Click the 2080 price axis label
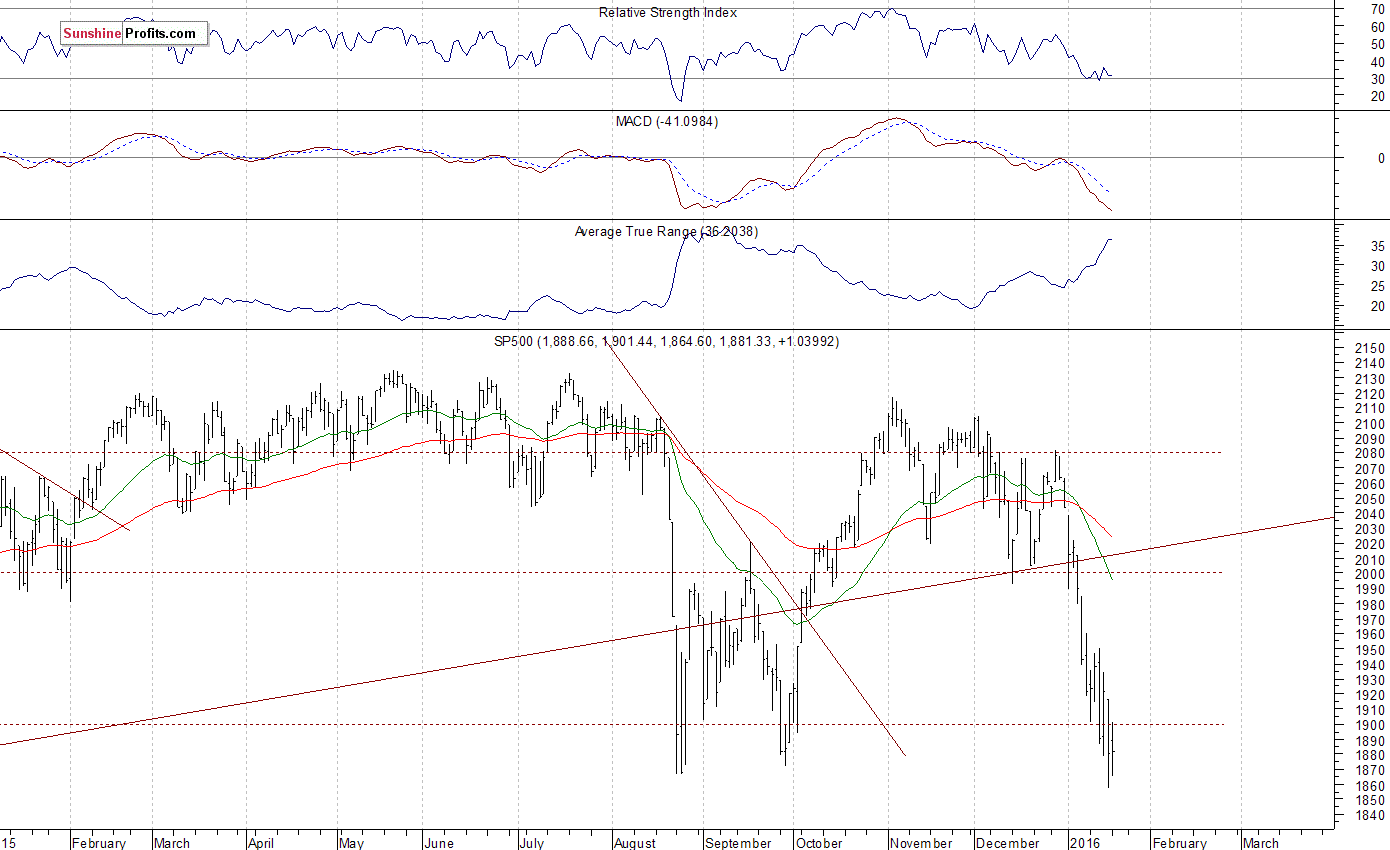Screen dimensions: 1390x850 pyautogui.click(x=1370, y=454)
